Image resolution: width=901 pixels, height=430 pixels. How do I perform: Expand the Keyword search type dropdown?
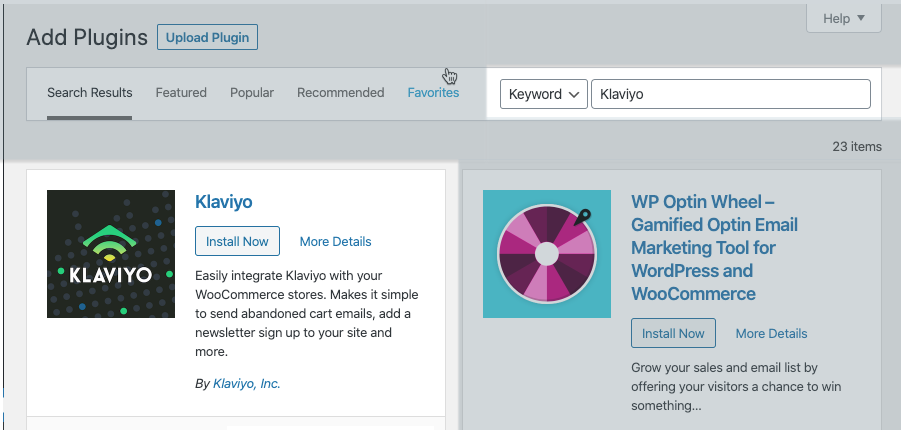[x=544, y=94]
